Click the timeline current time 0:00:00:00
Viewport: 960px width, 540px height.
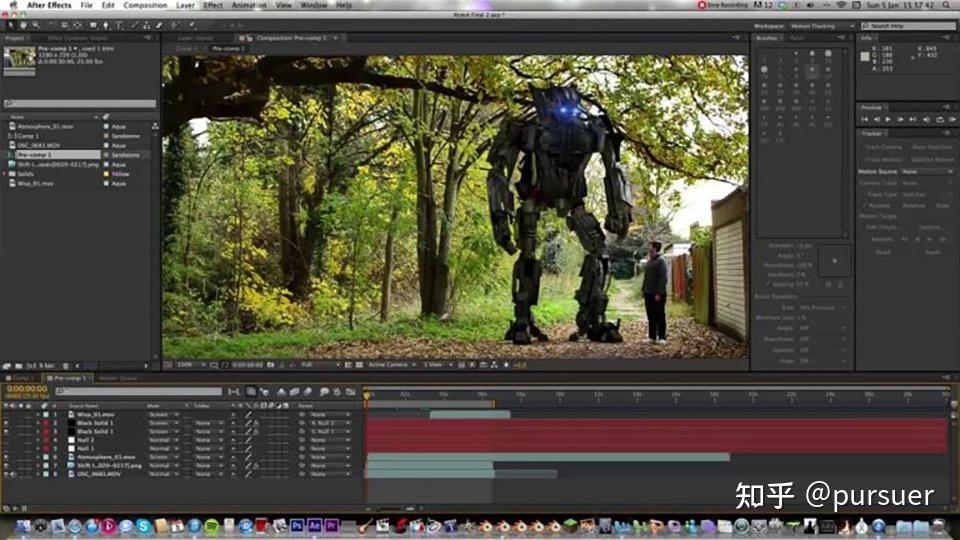pos(27,389)
